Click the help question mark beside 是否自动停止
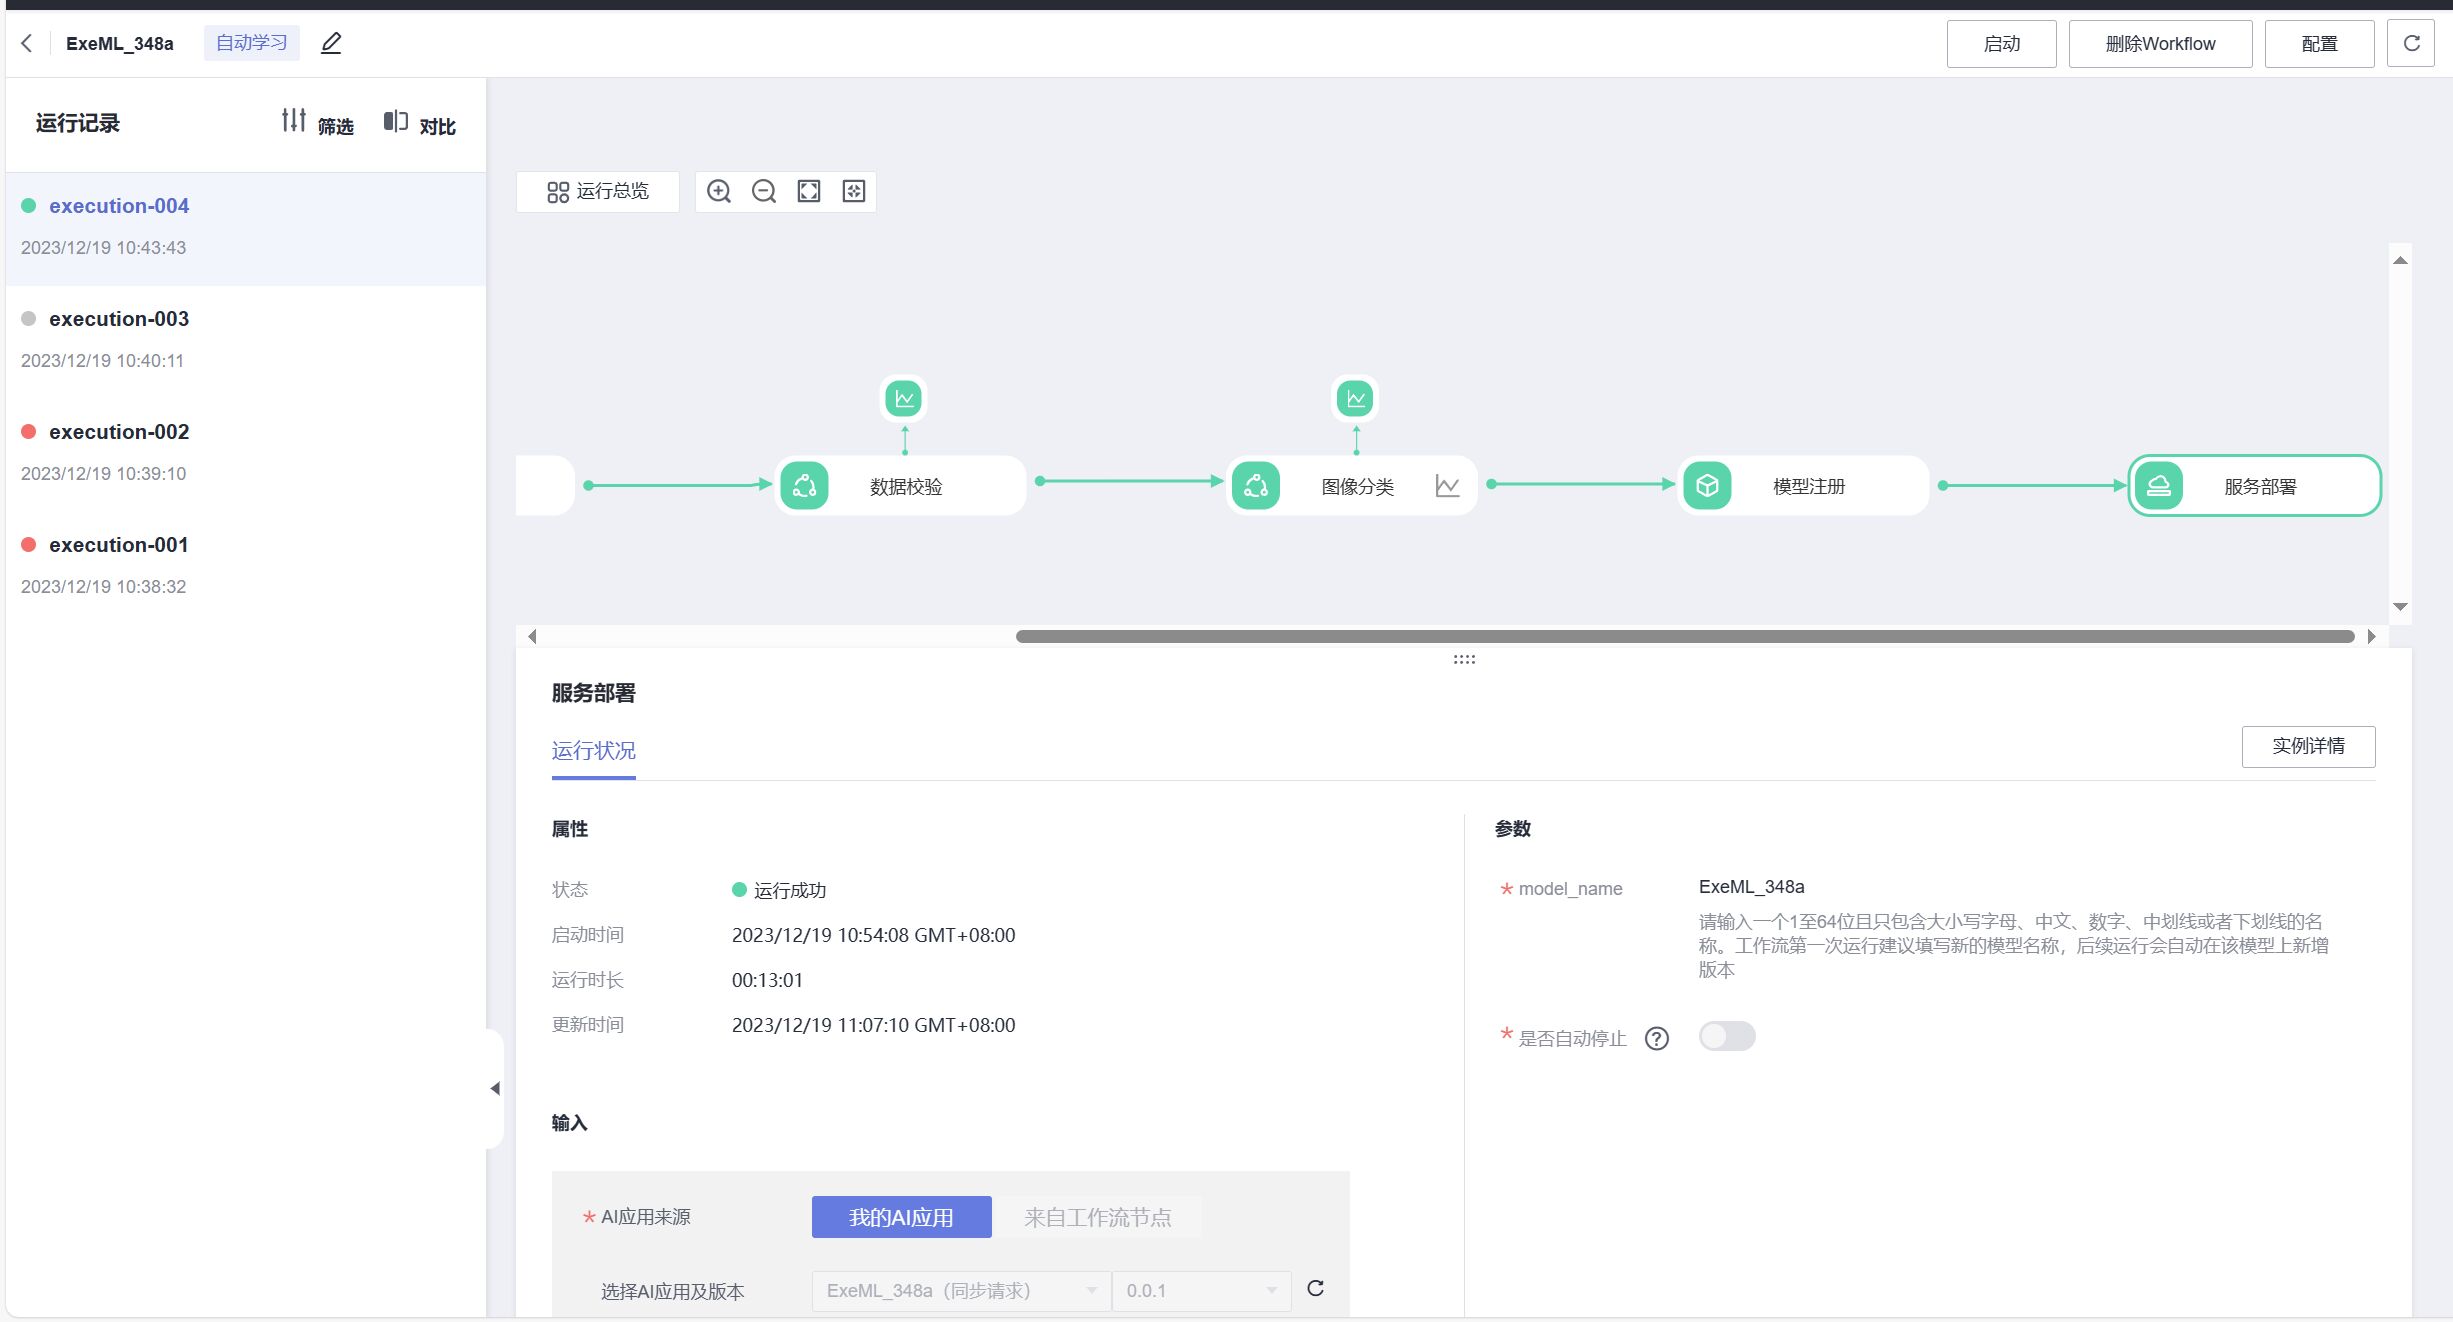The width and height of the screenshot is (2453, 1322). click(1656, 1038)
